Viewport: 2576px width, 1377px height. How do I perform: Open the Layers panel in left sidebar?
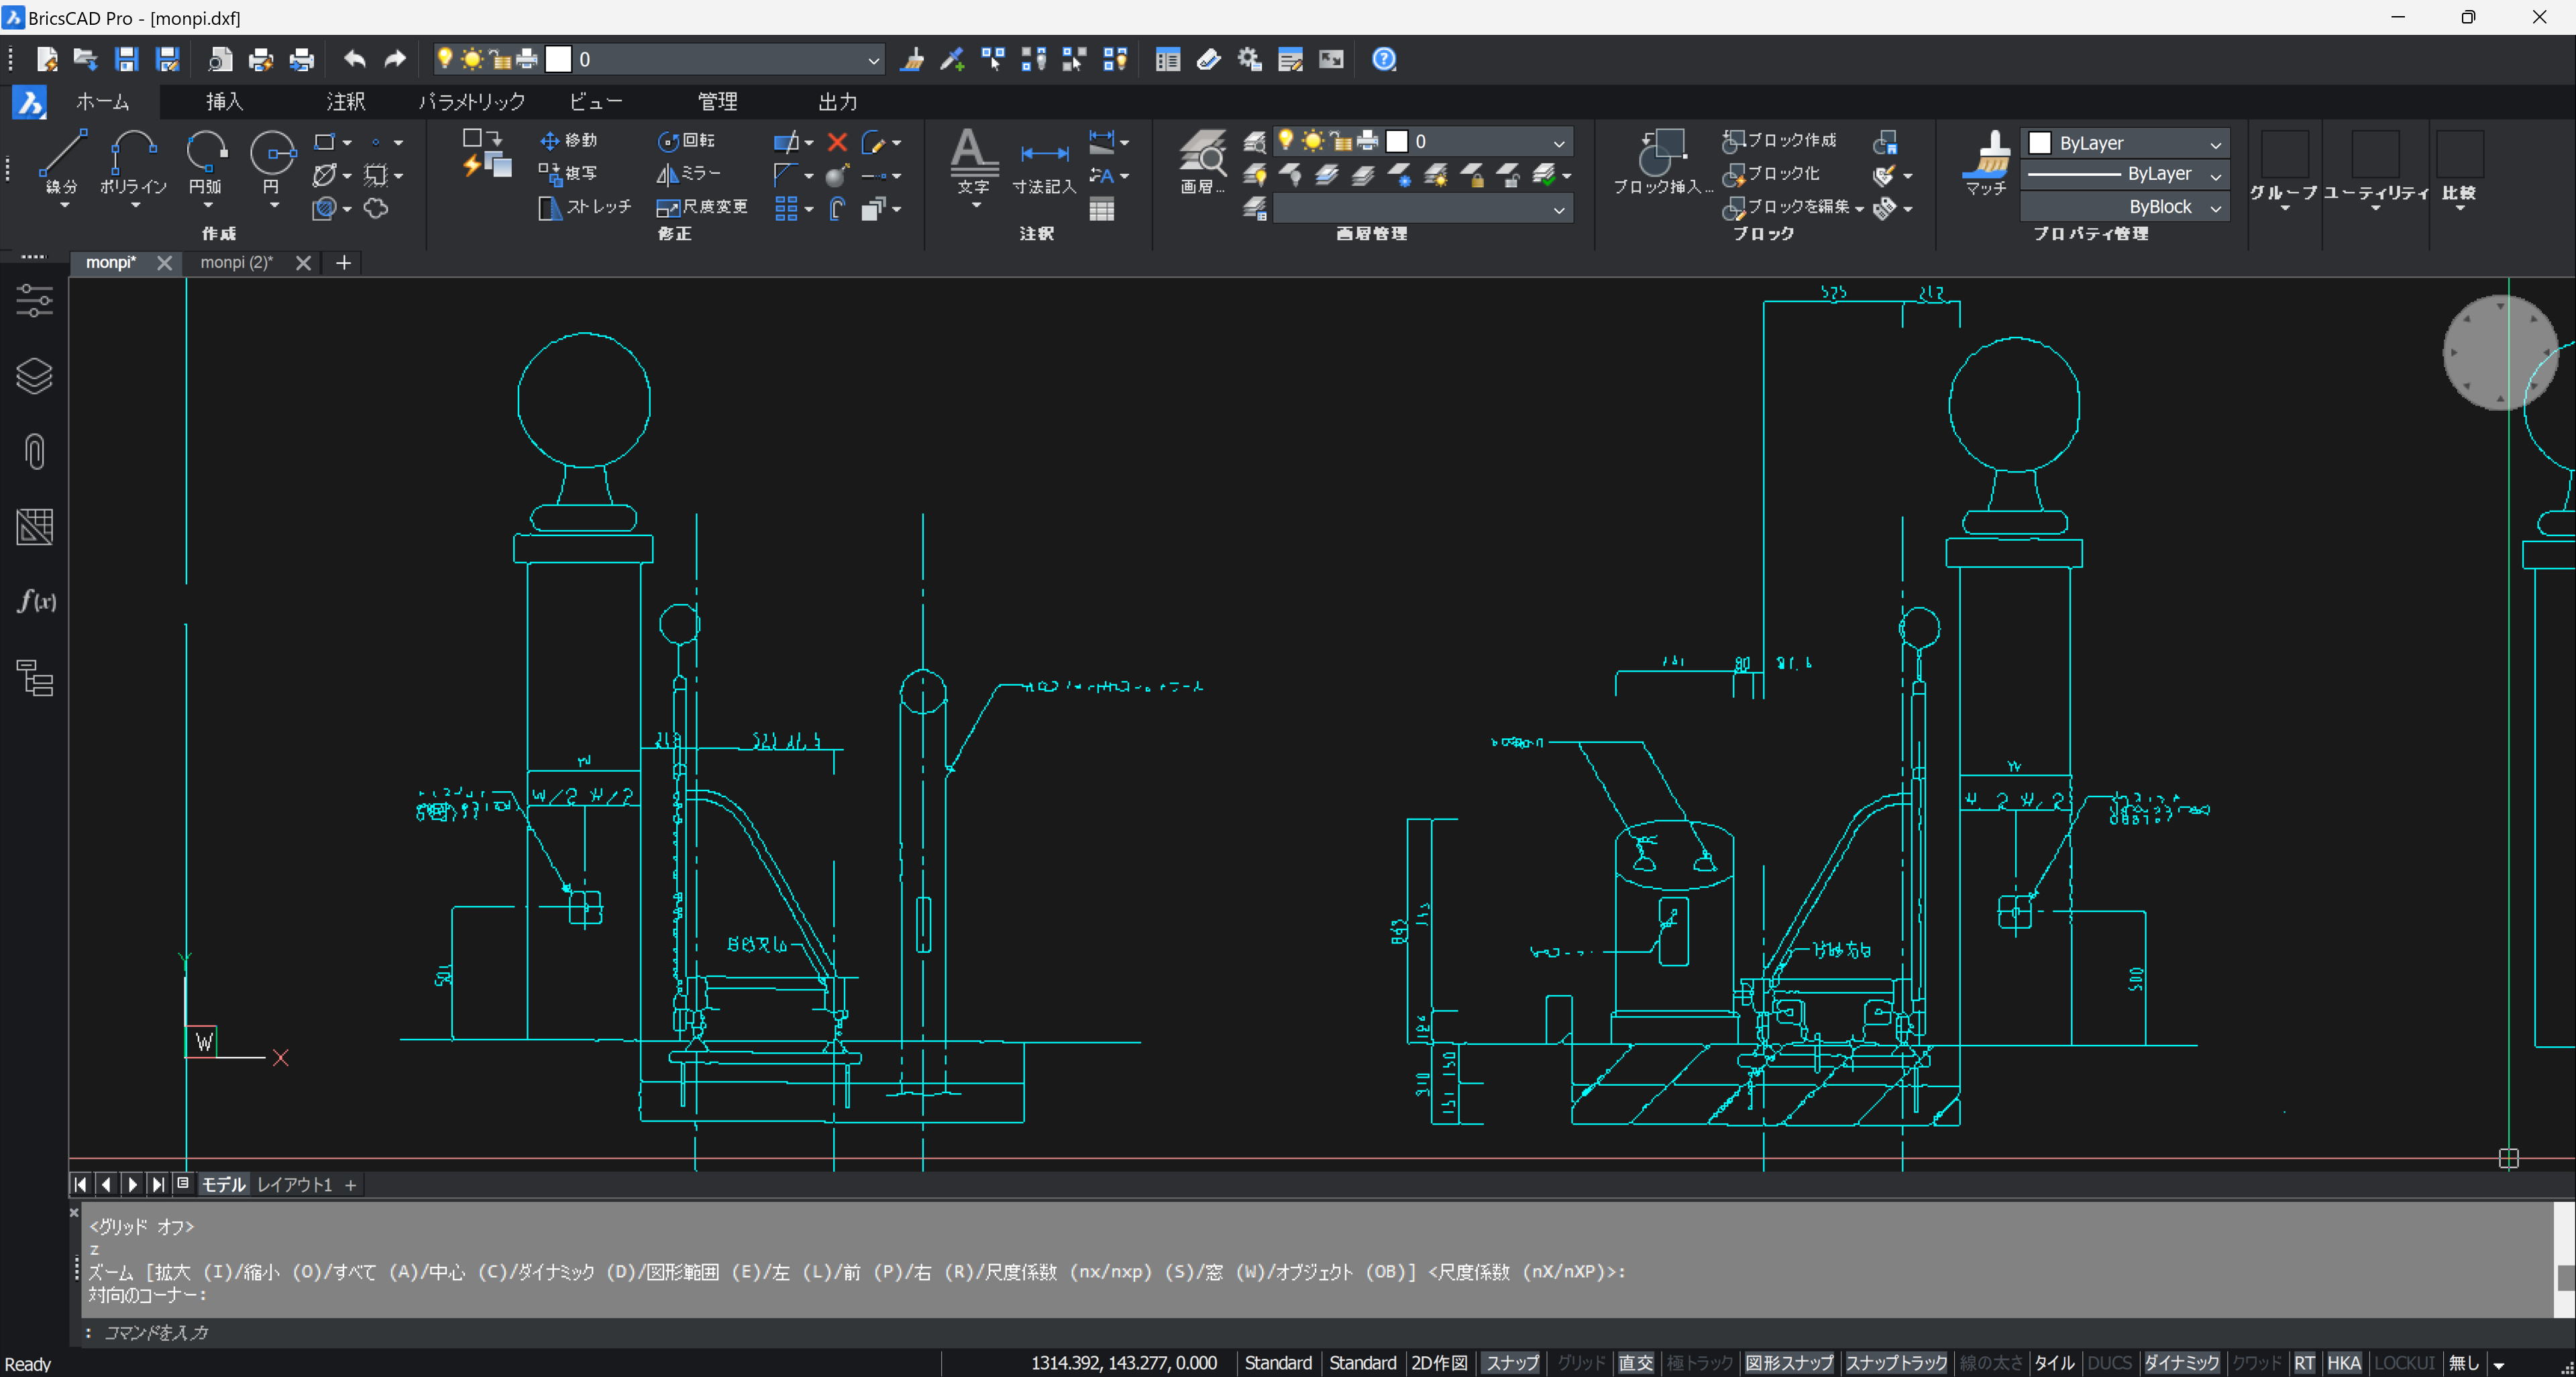(34, 376)
